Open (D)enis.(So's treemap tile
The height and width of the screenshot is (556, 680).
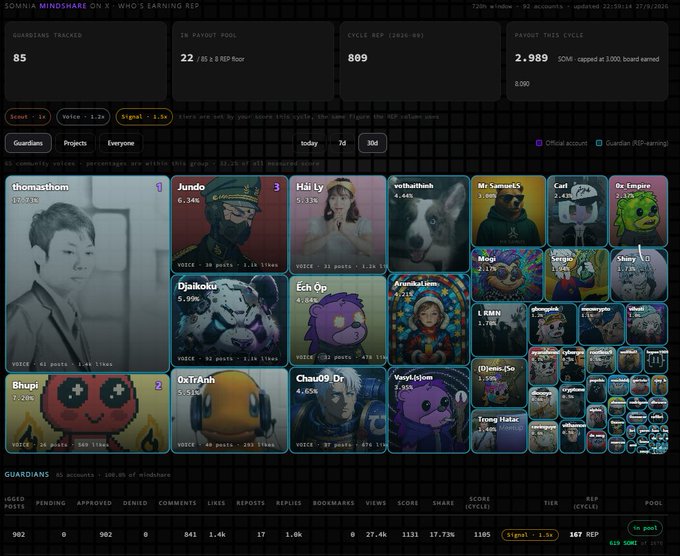tap(499, 383)
